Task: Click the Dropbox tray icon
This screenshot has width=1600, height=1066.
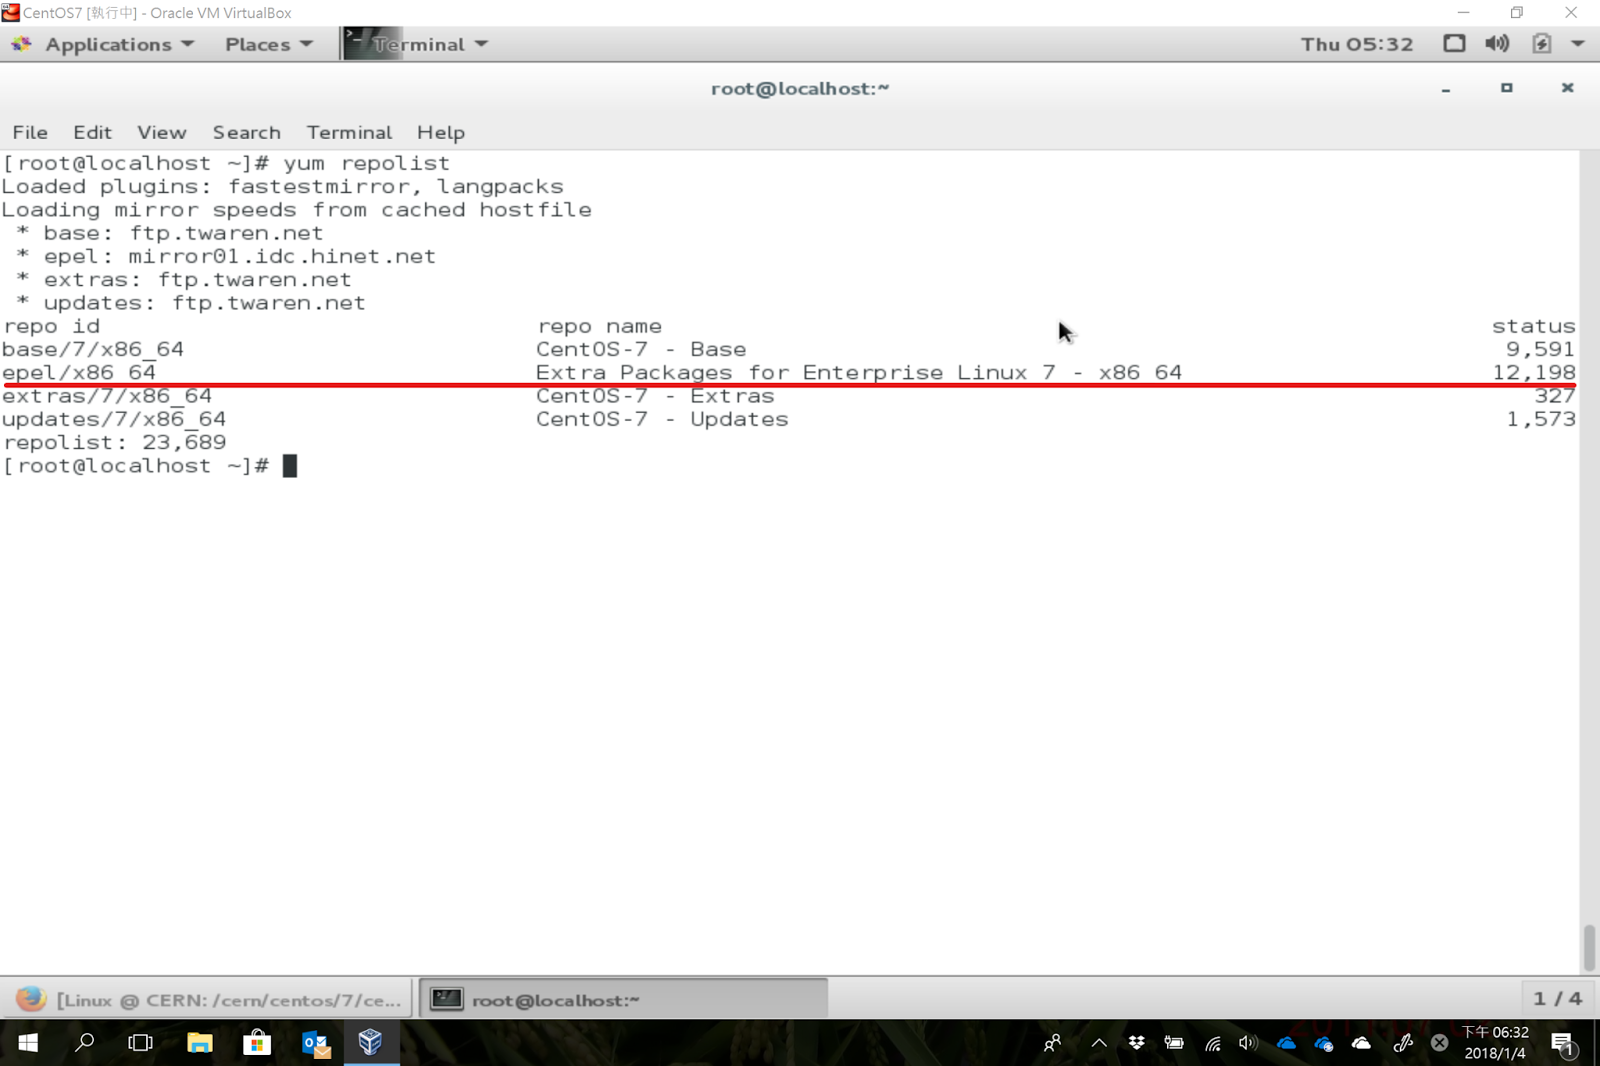Action: [1136, 1043]
